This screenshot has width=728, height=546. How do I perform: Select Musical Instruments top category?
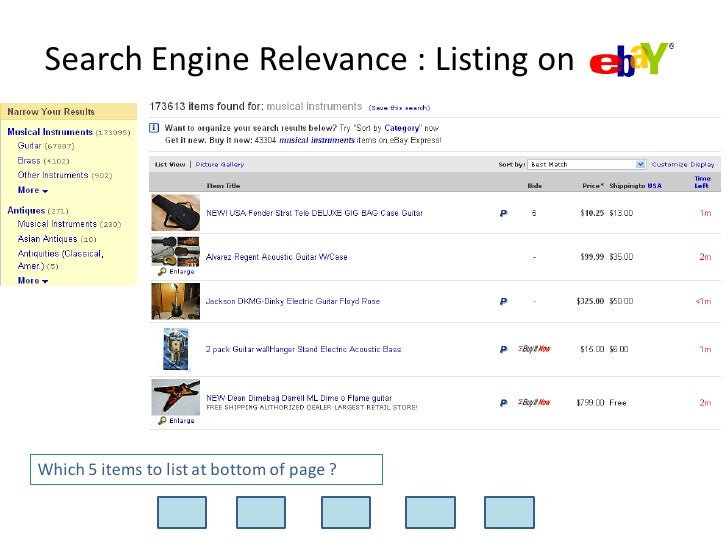[50, 132]
